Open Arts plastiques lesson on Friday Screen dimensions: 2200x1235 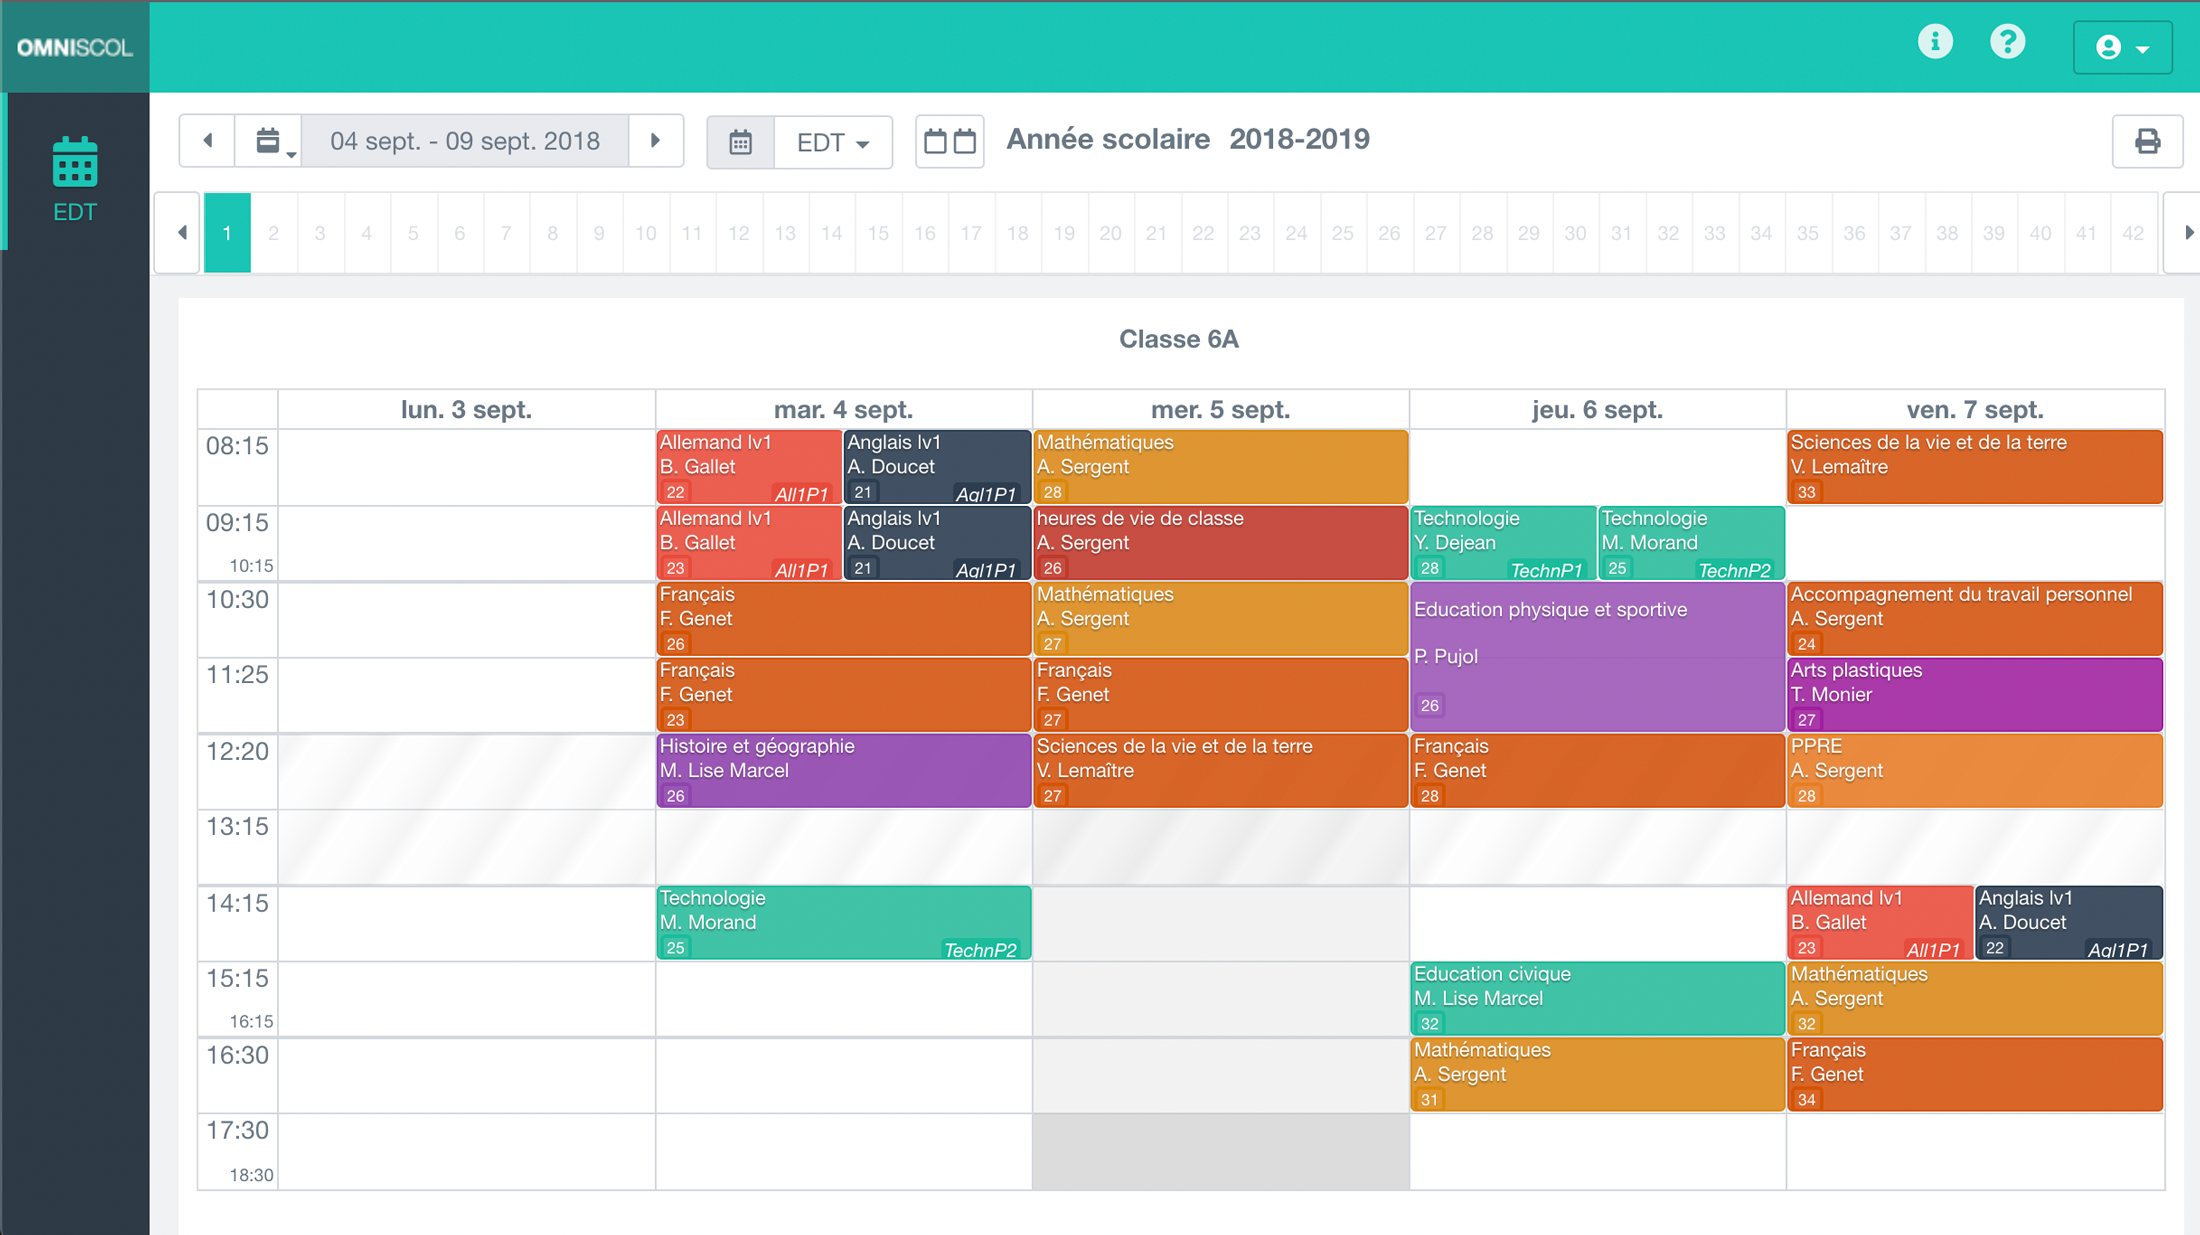click(x=1974, y=694)
